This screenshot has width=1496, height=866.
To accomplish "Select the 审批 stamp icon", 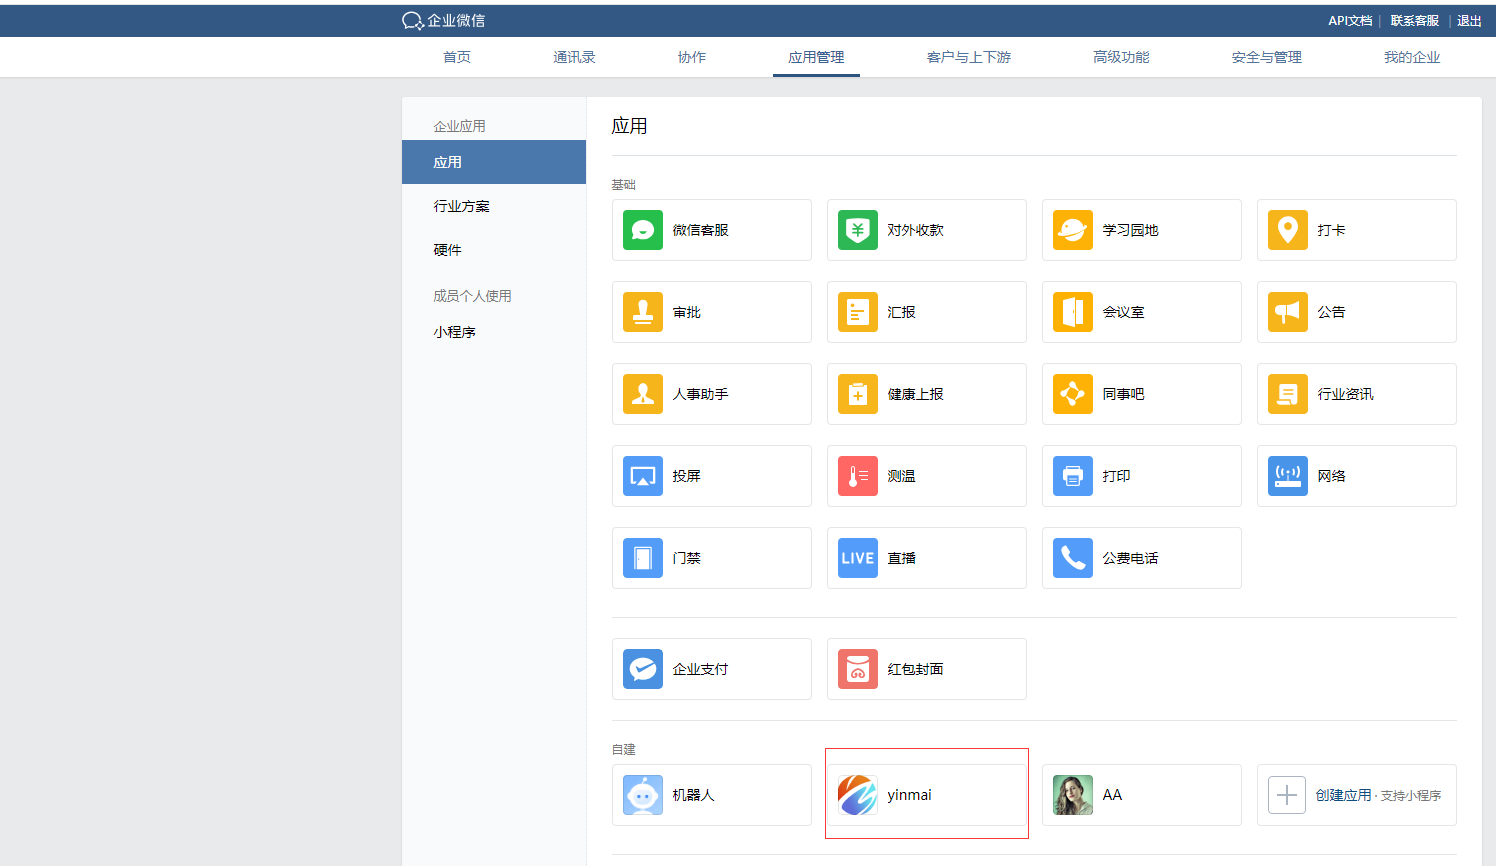I will click(642, 312).
